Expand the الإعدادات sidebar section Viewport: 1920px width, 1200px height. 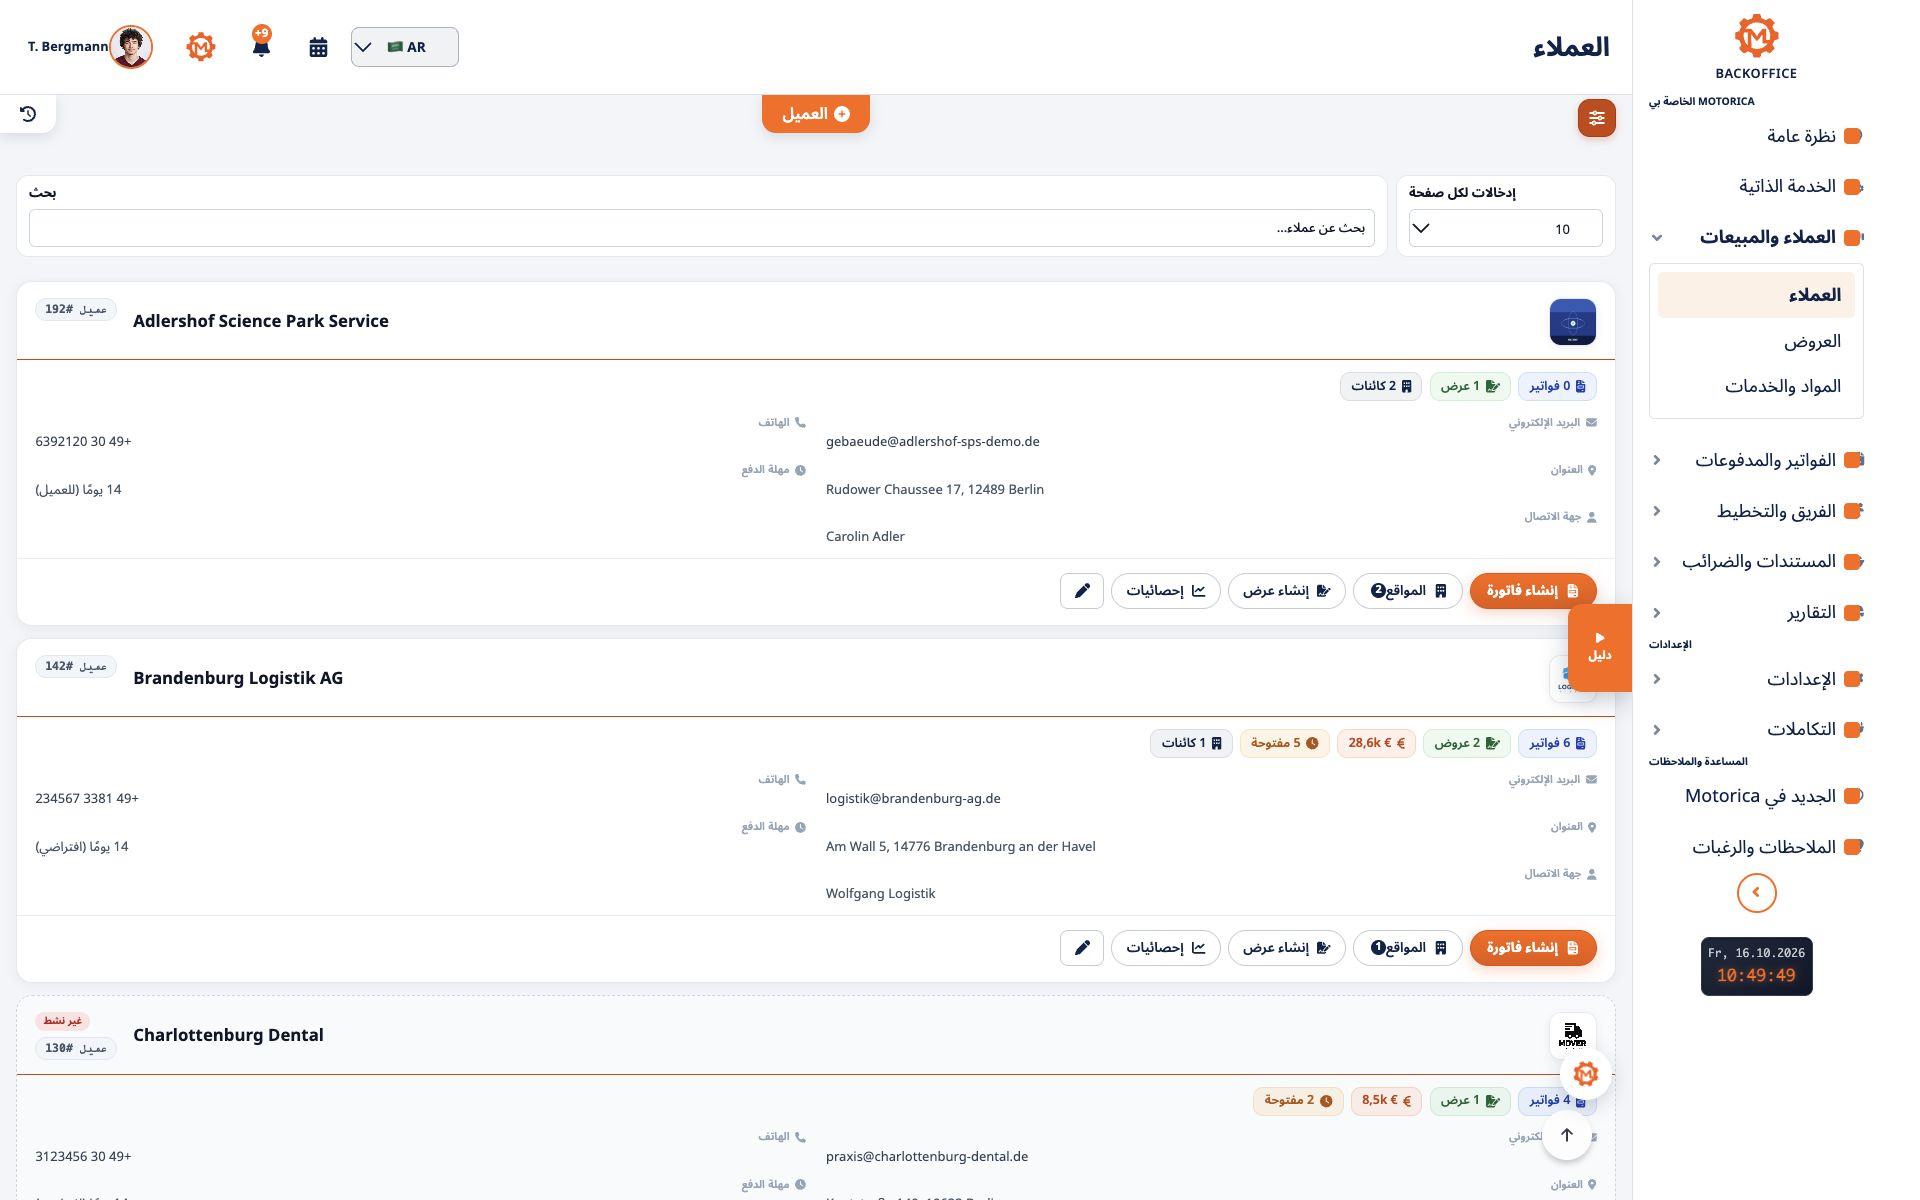coord(1756,679)
